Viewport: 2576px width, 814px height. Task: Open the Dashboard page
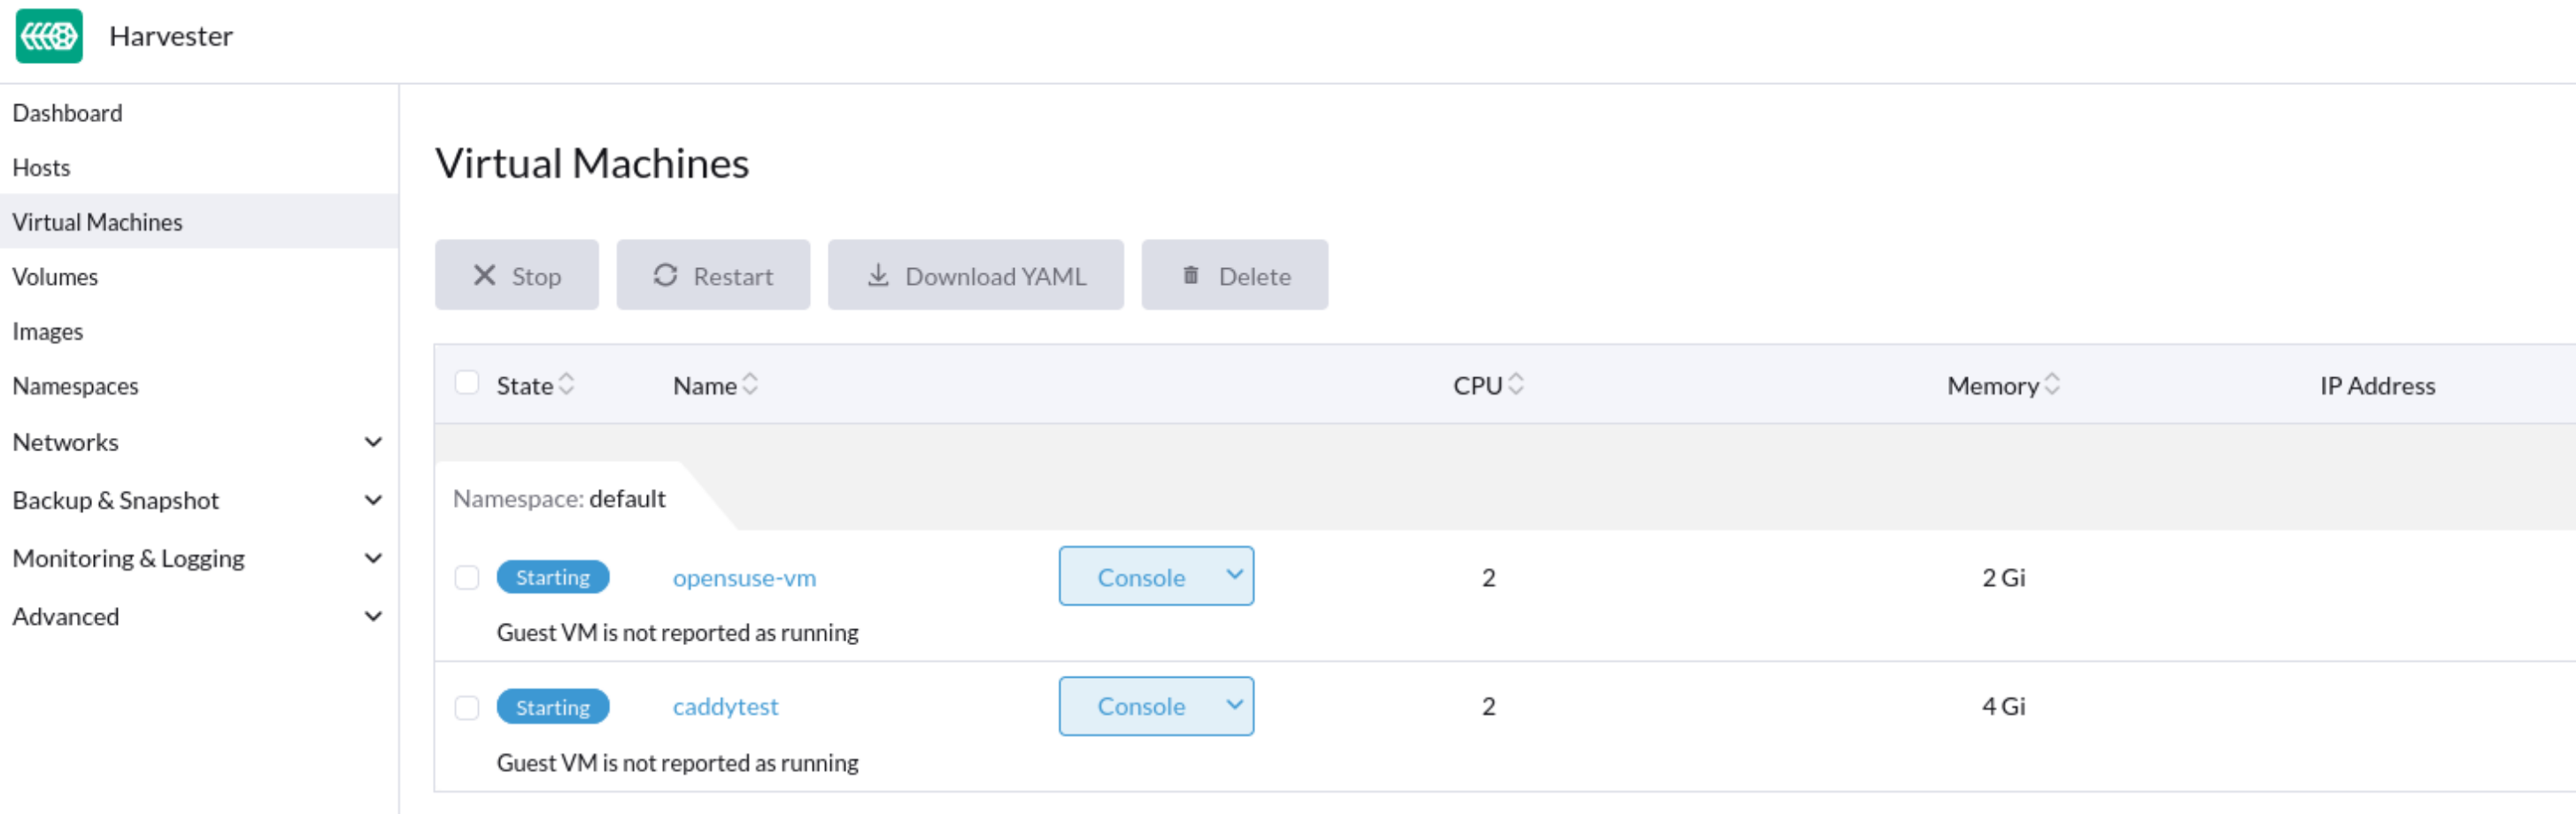click(67, 112)
